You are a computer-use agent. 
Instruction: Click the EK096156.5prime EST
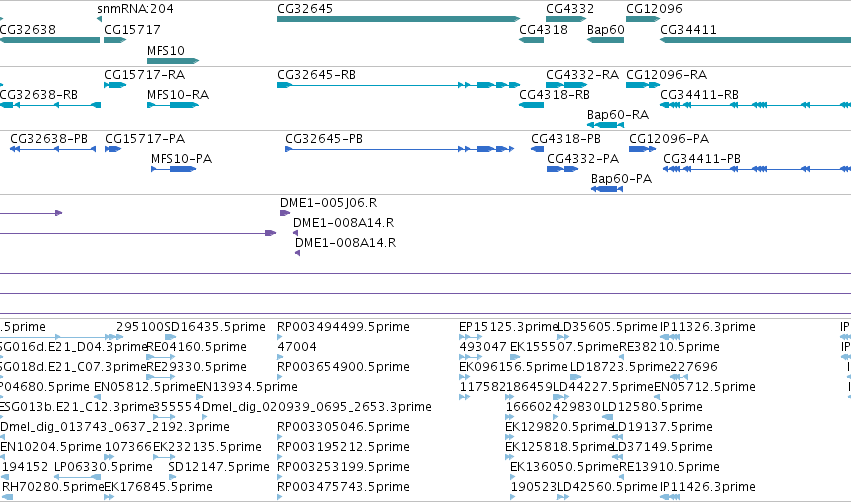click(x=464, y=377)
